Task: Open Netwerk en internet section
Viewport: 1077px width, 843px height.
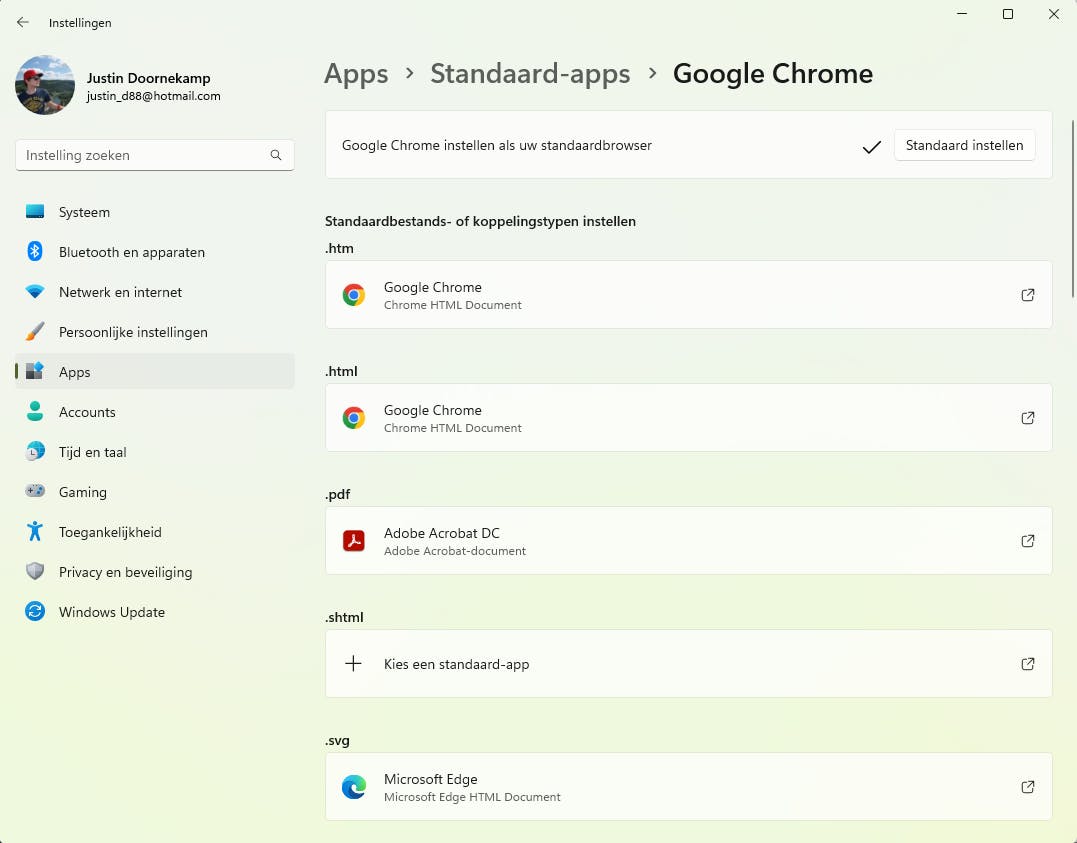Action: 120,292
